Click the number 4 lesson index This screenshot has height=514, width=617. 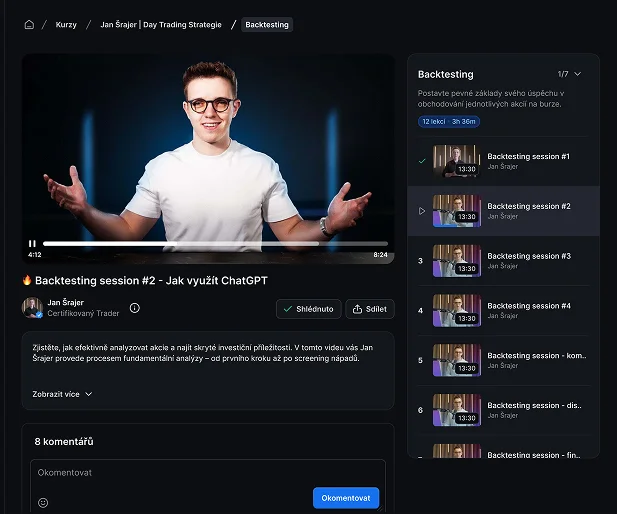420,311
